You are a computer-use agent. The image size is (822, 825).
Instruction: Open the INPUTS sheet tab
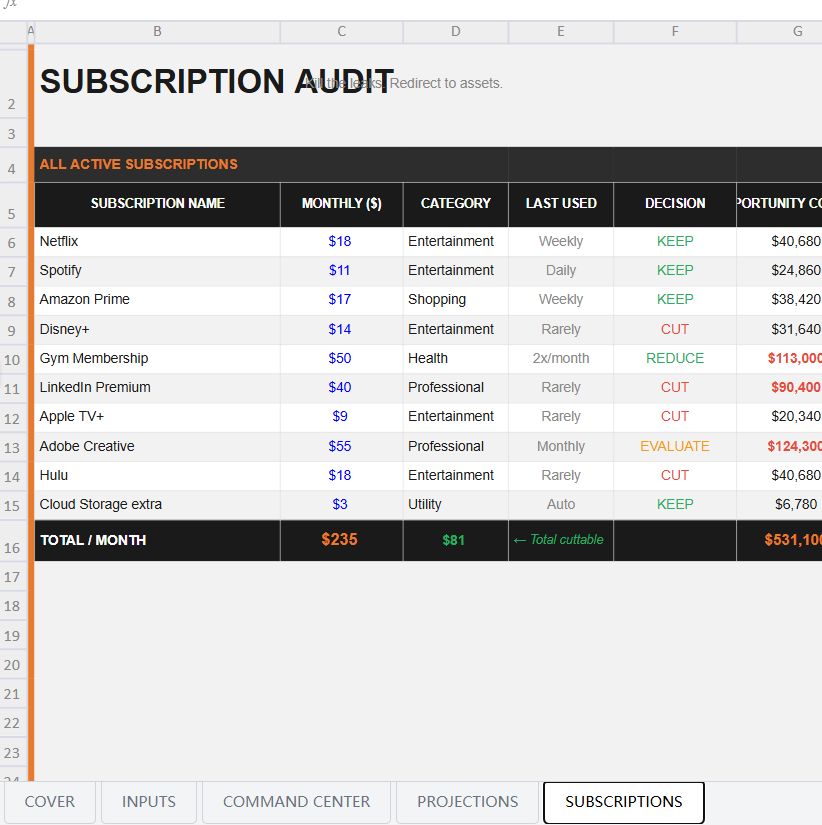149,801
